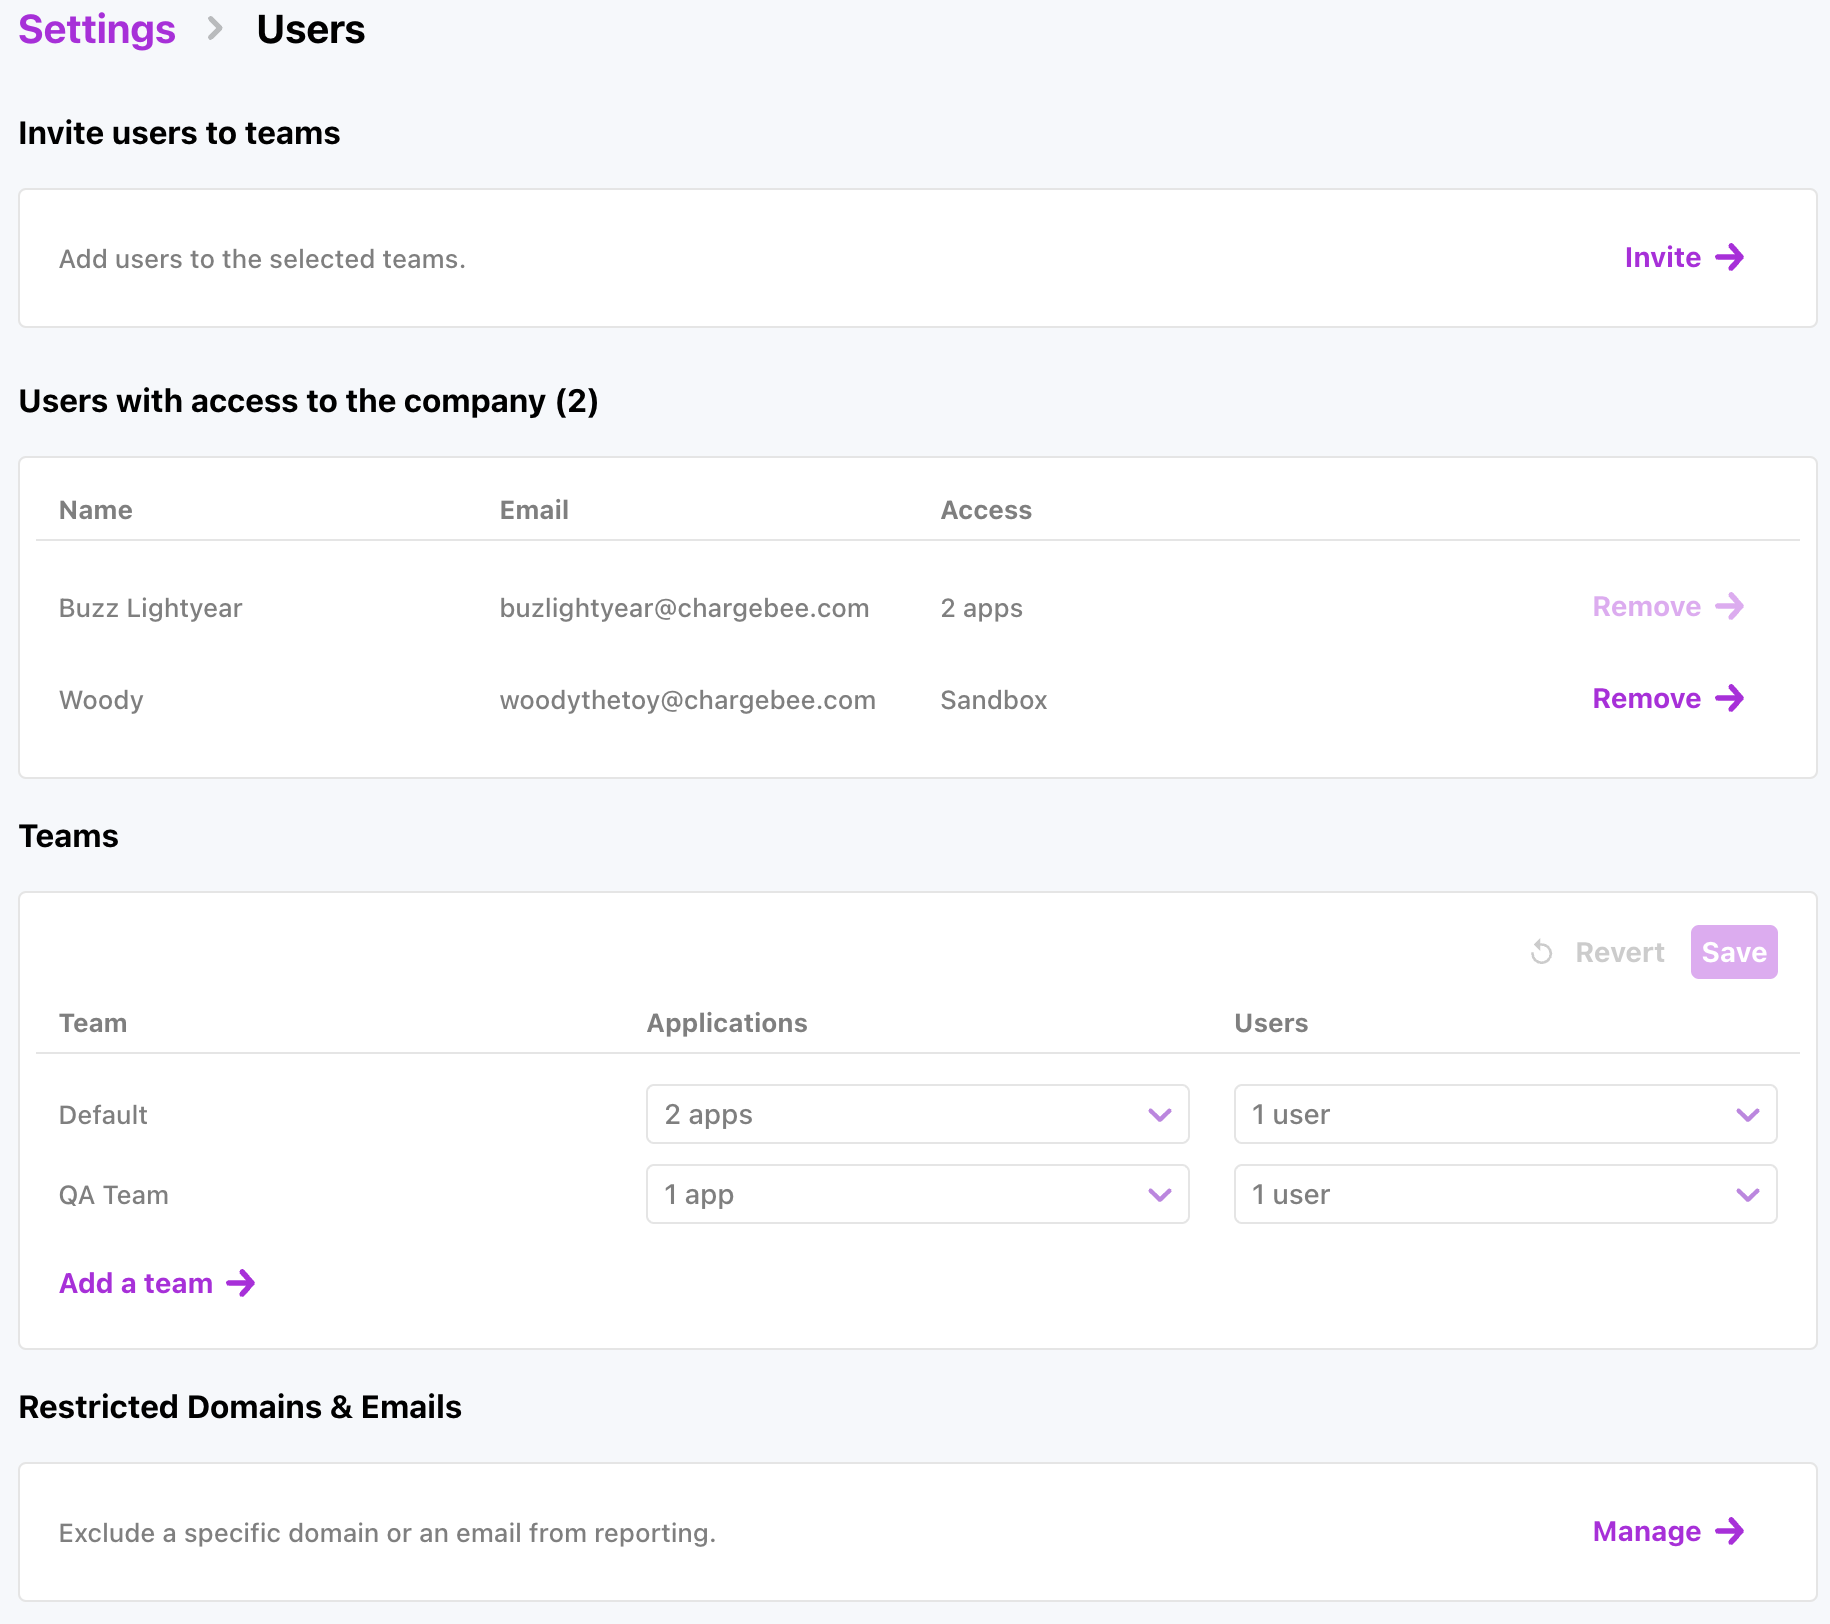This screenshot has width=1830, height=1624.
Task: Click the Revert circular arrow icon
Action: click(x=1541, y=952)
